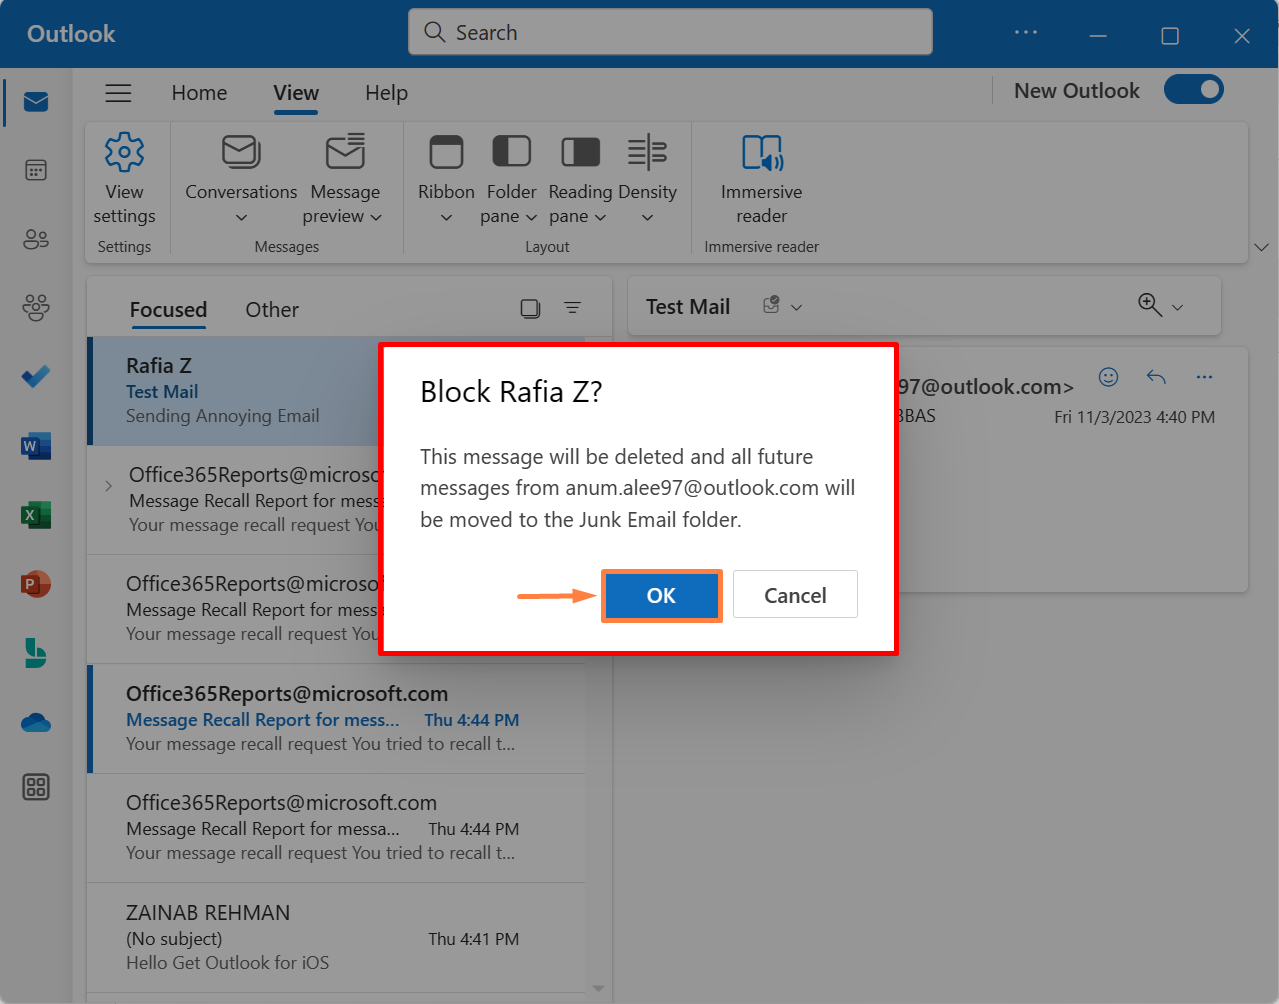The width and height of the screenshot is (1279, 1004).
Task: Launch Excel from the sidebar
Action: click(36, 515)
